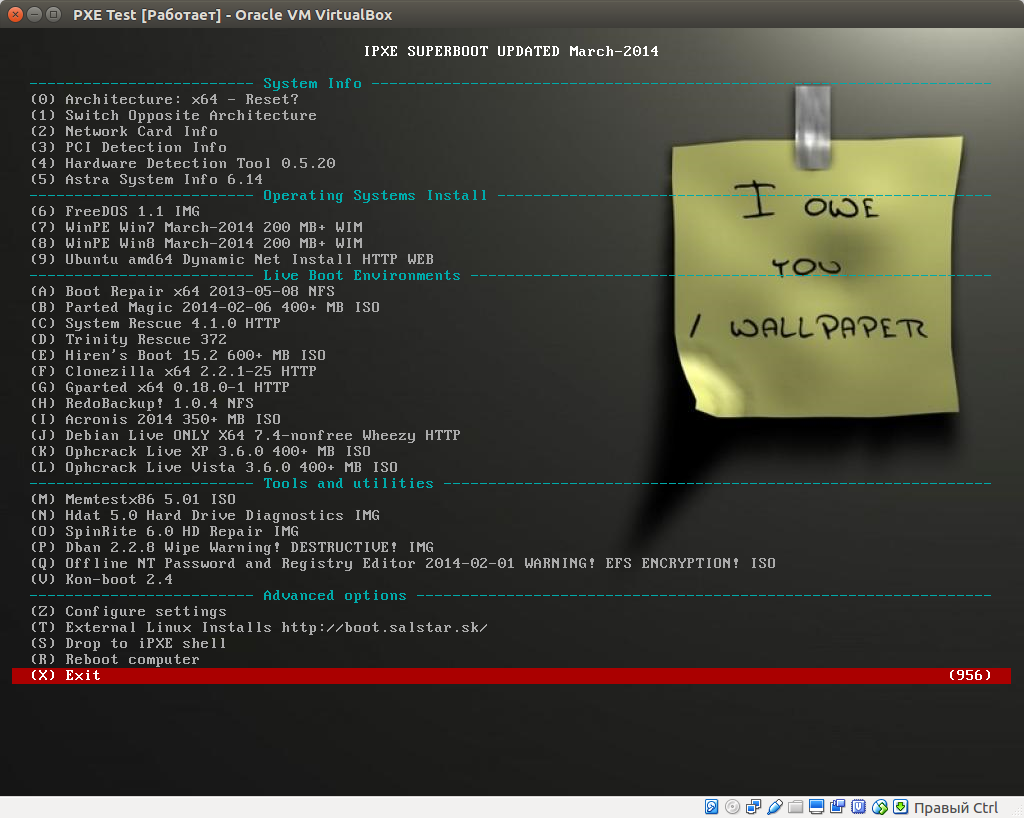Screen dimensions: 1024x818
Task: Choose (S) Drop to iPXE shell
Action: (x=129, y=644)
